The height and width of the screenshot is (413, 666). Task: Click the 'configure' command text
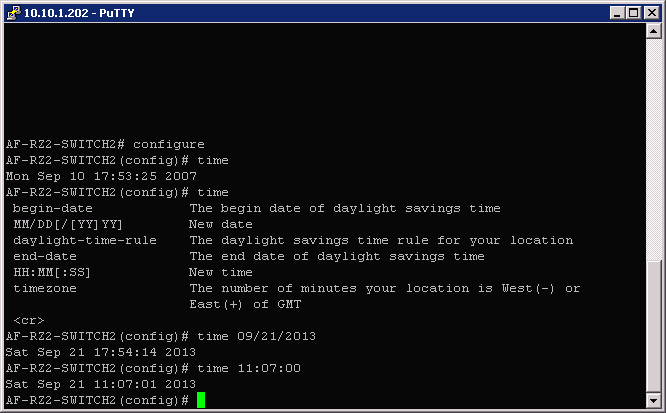168,144
